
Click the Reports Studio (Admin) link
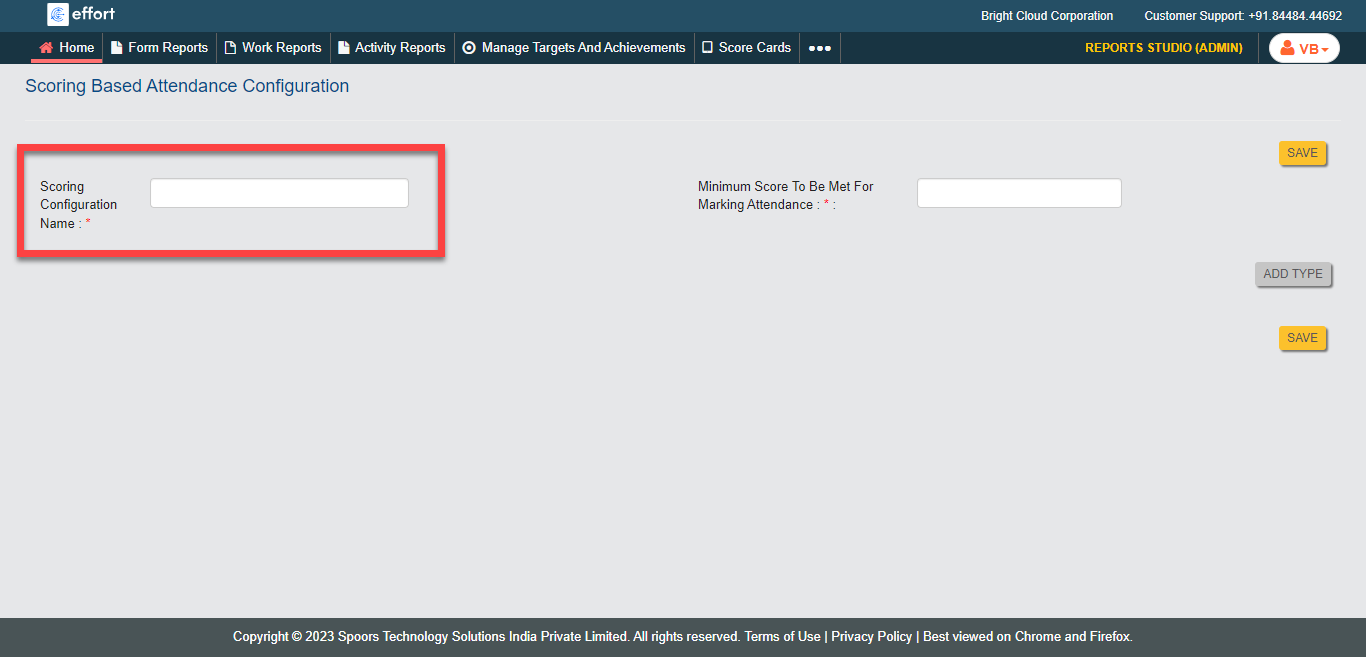point(1163,48)
